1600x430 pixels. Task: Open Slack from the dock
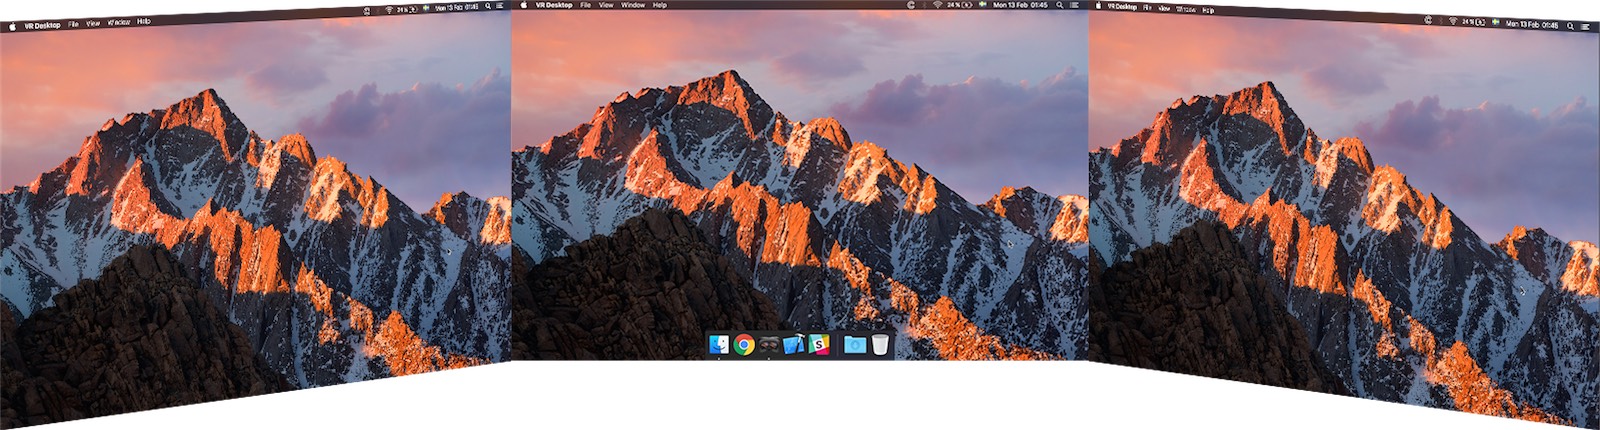pos(819,345)
